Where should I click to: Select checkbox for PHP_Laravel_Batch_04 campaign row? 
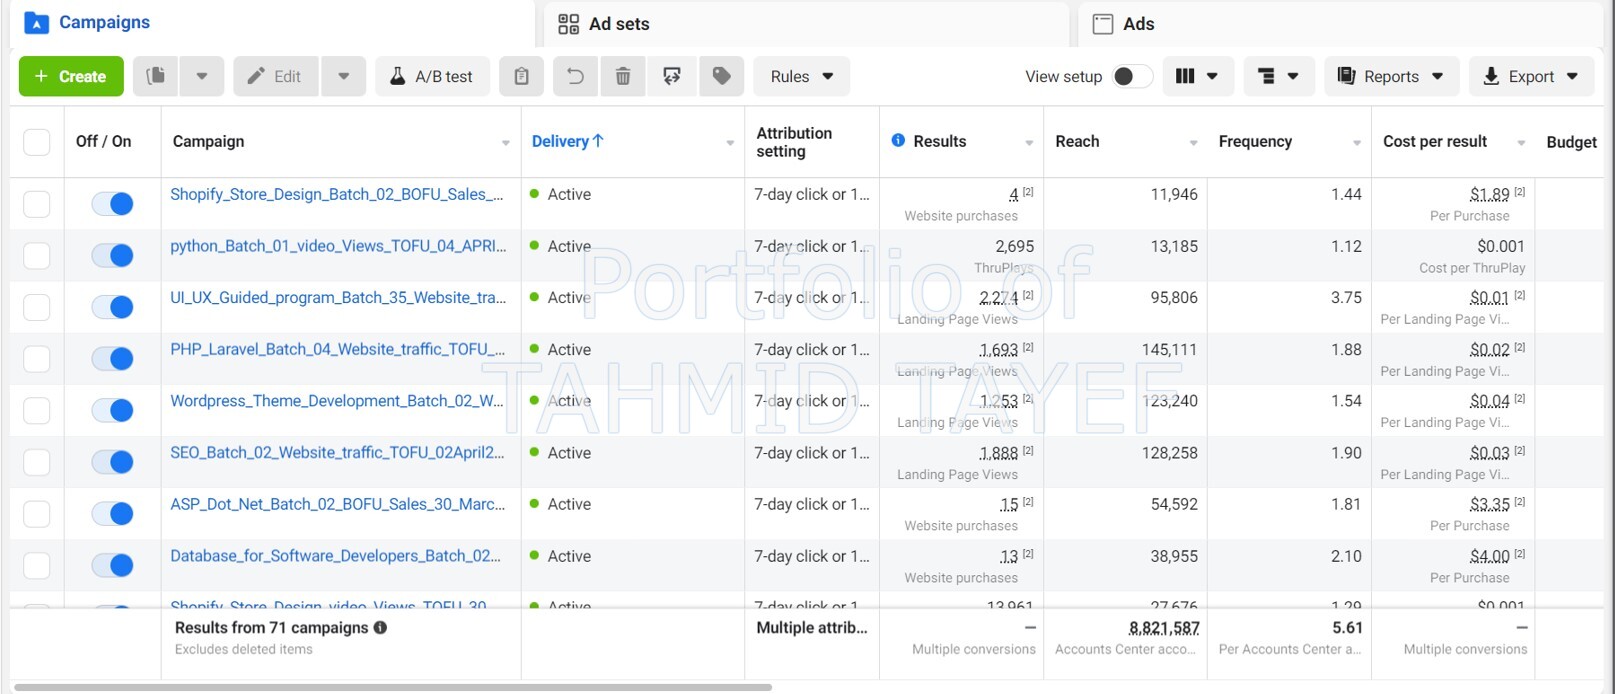click(37, 359)
